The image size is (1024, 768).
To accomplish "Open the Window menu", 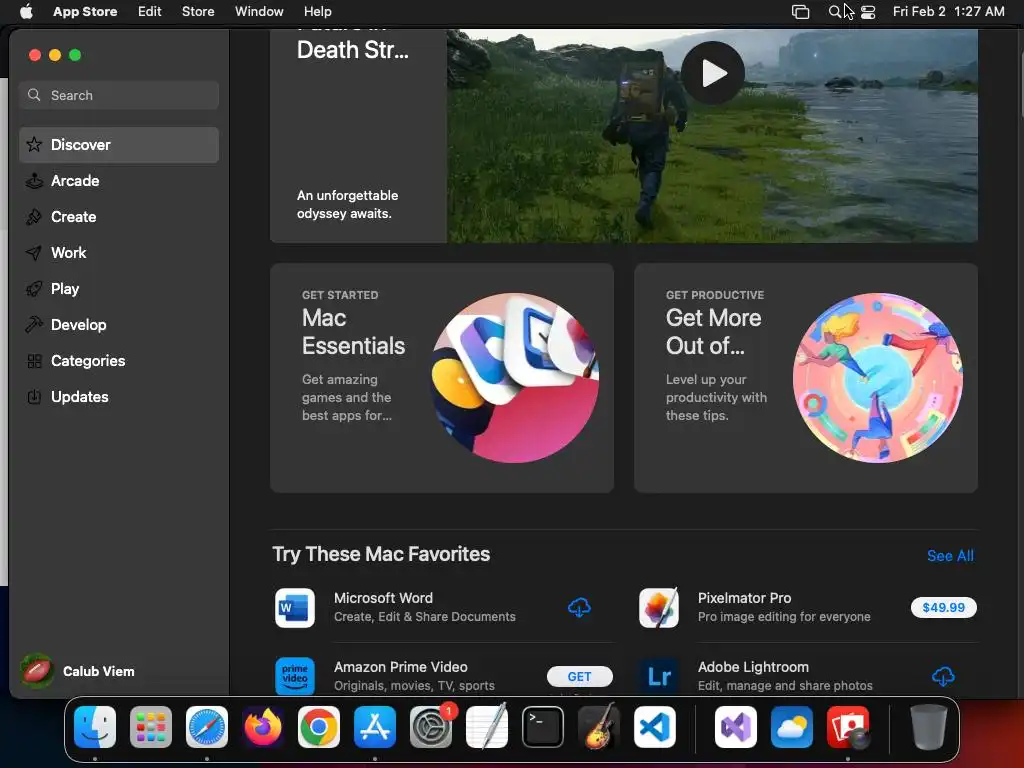I will (x=259, y=11).
